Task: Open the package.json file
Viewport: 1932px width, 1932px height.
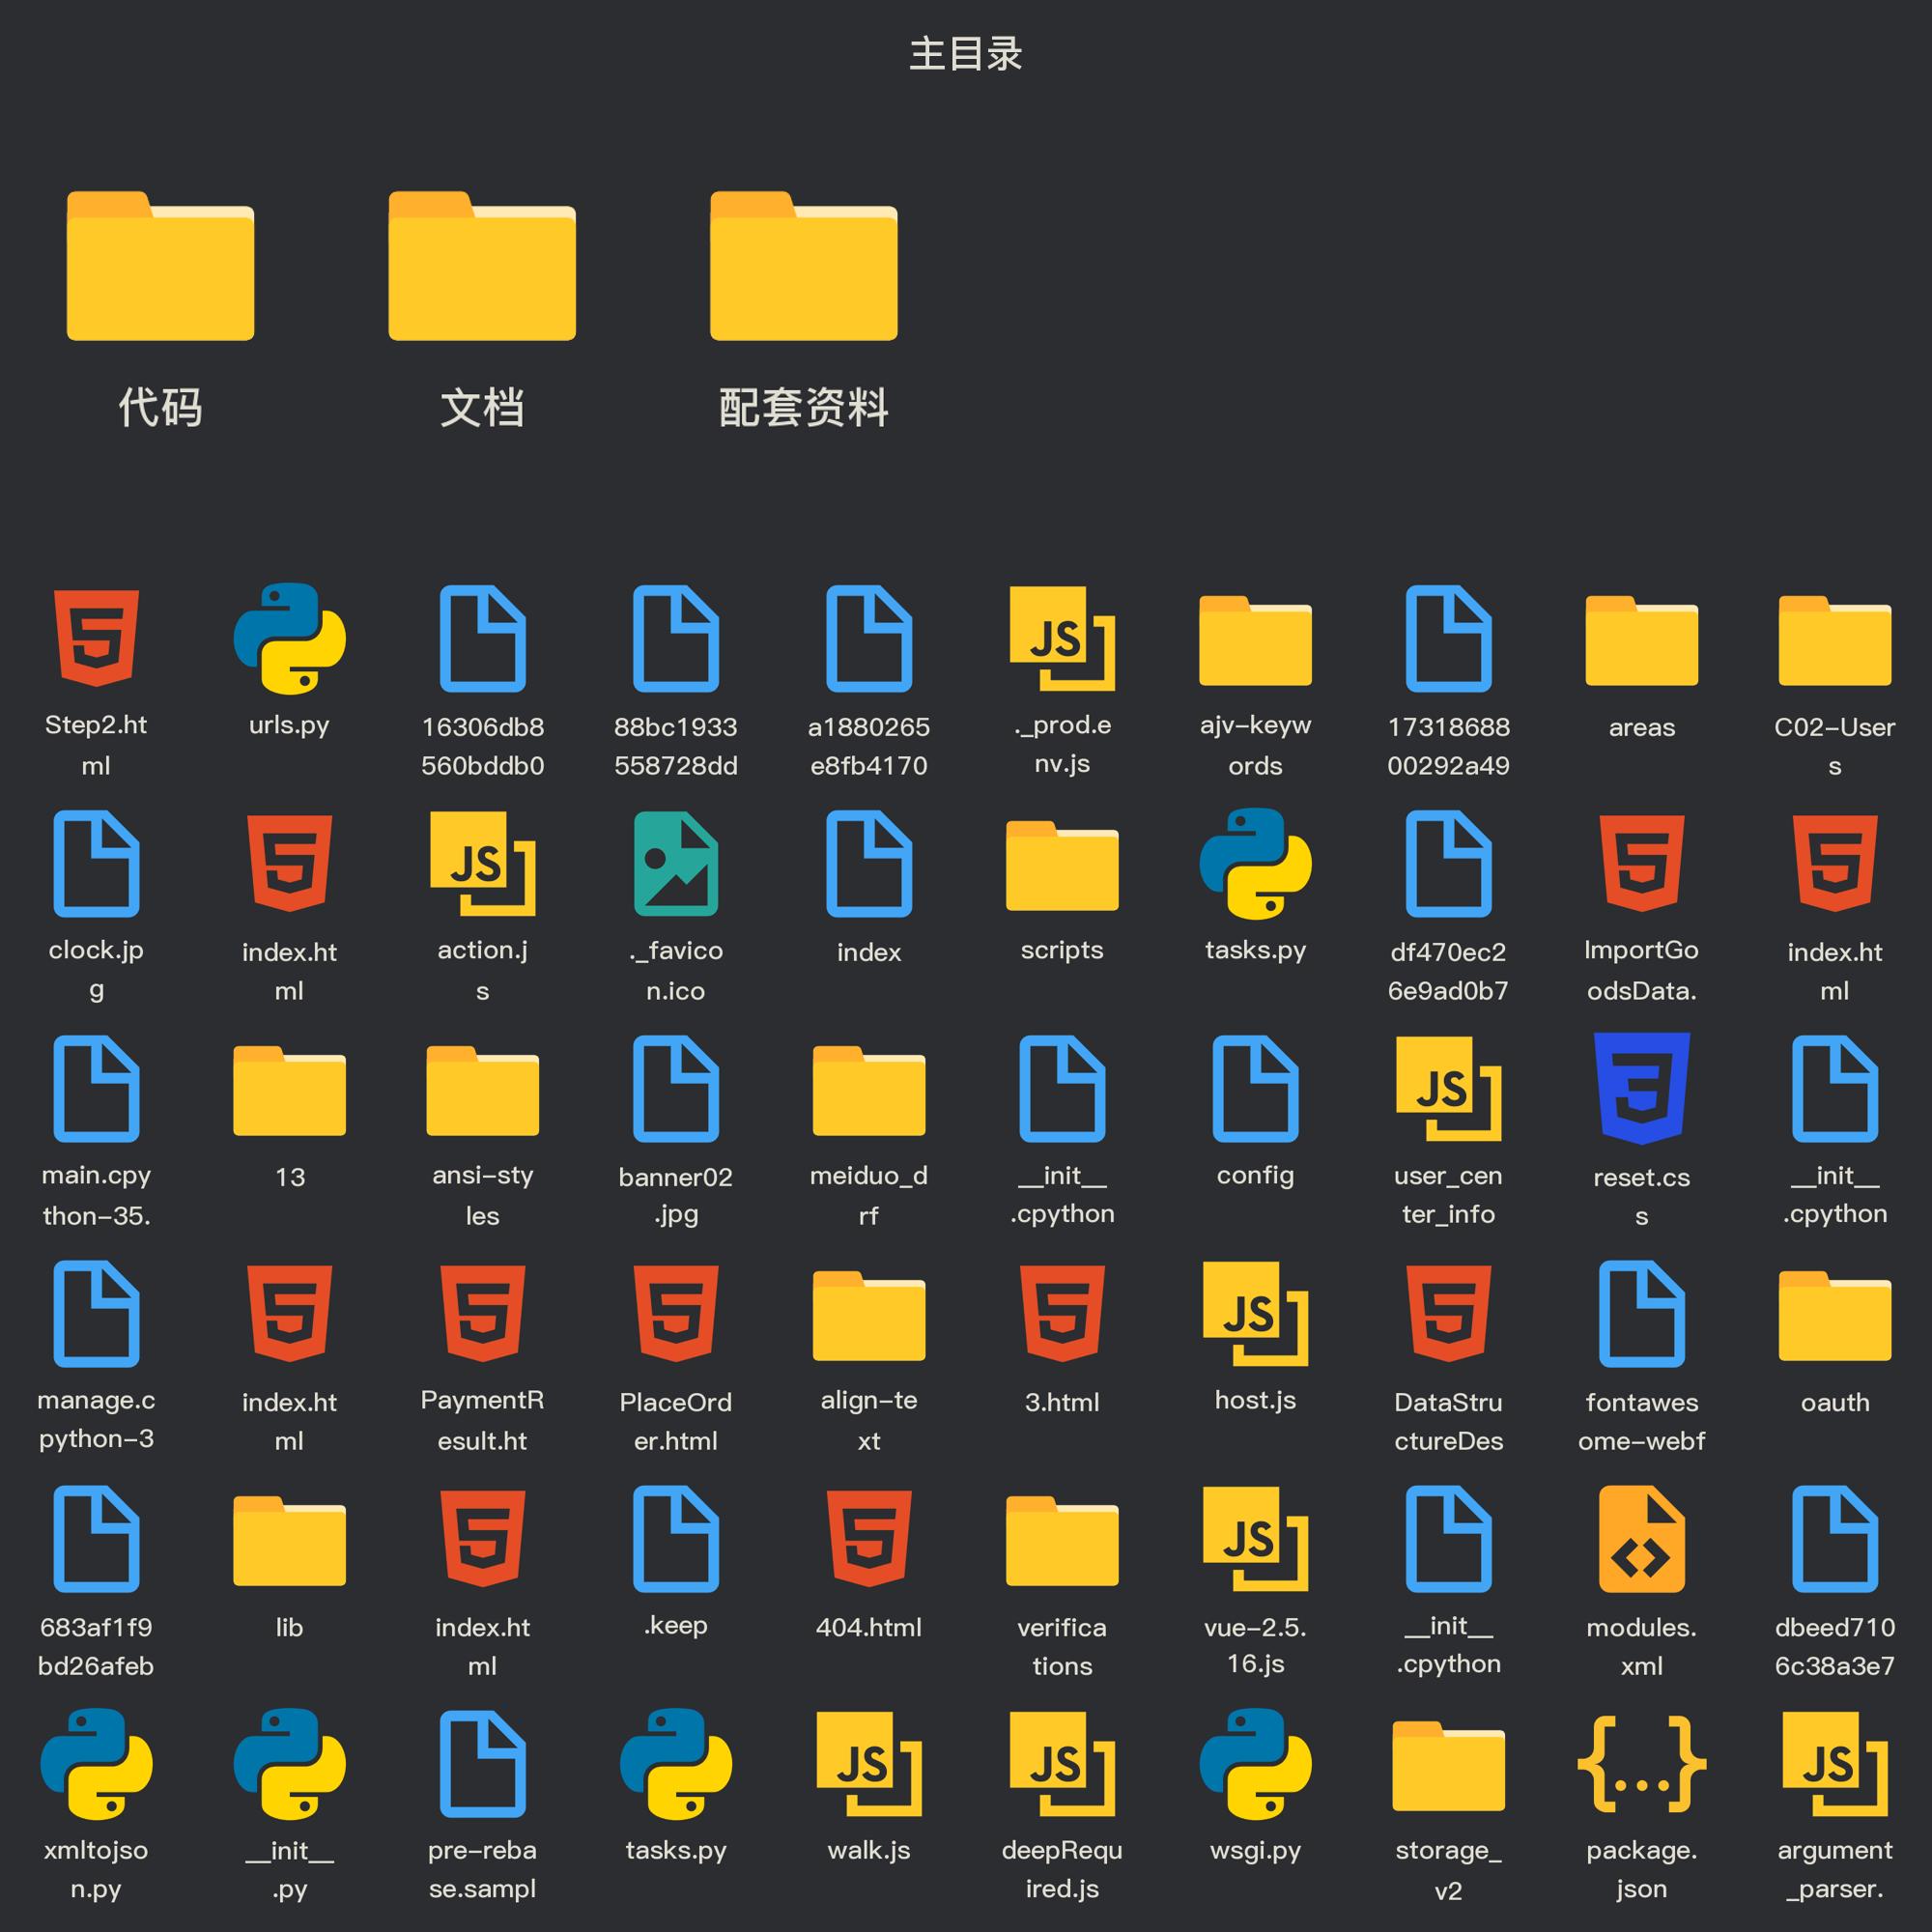Action: pos(1642,1763)
